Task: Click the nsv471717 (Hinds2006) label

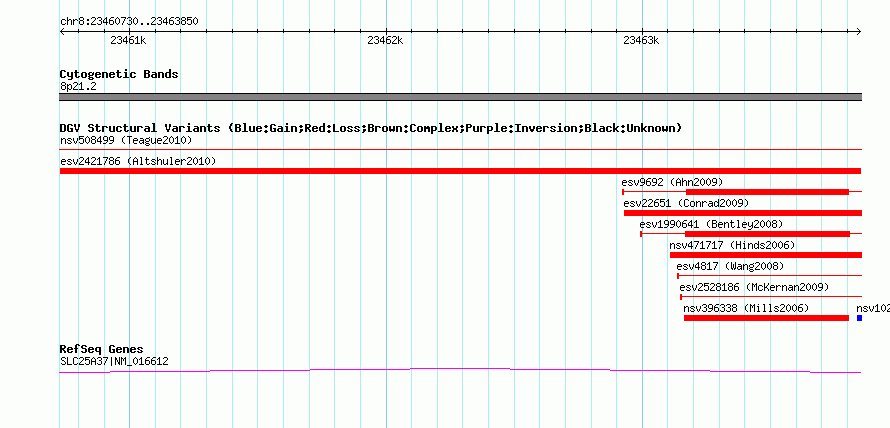Action: coord(732,245)
